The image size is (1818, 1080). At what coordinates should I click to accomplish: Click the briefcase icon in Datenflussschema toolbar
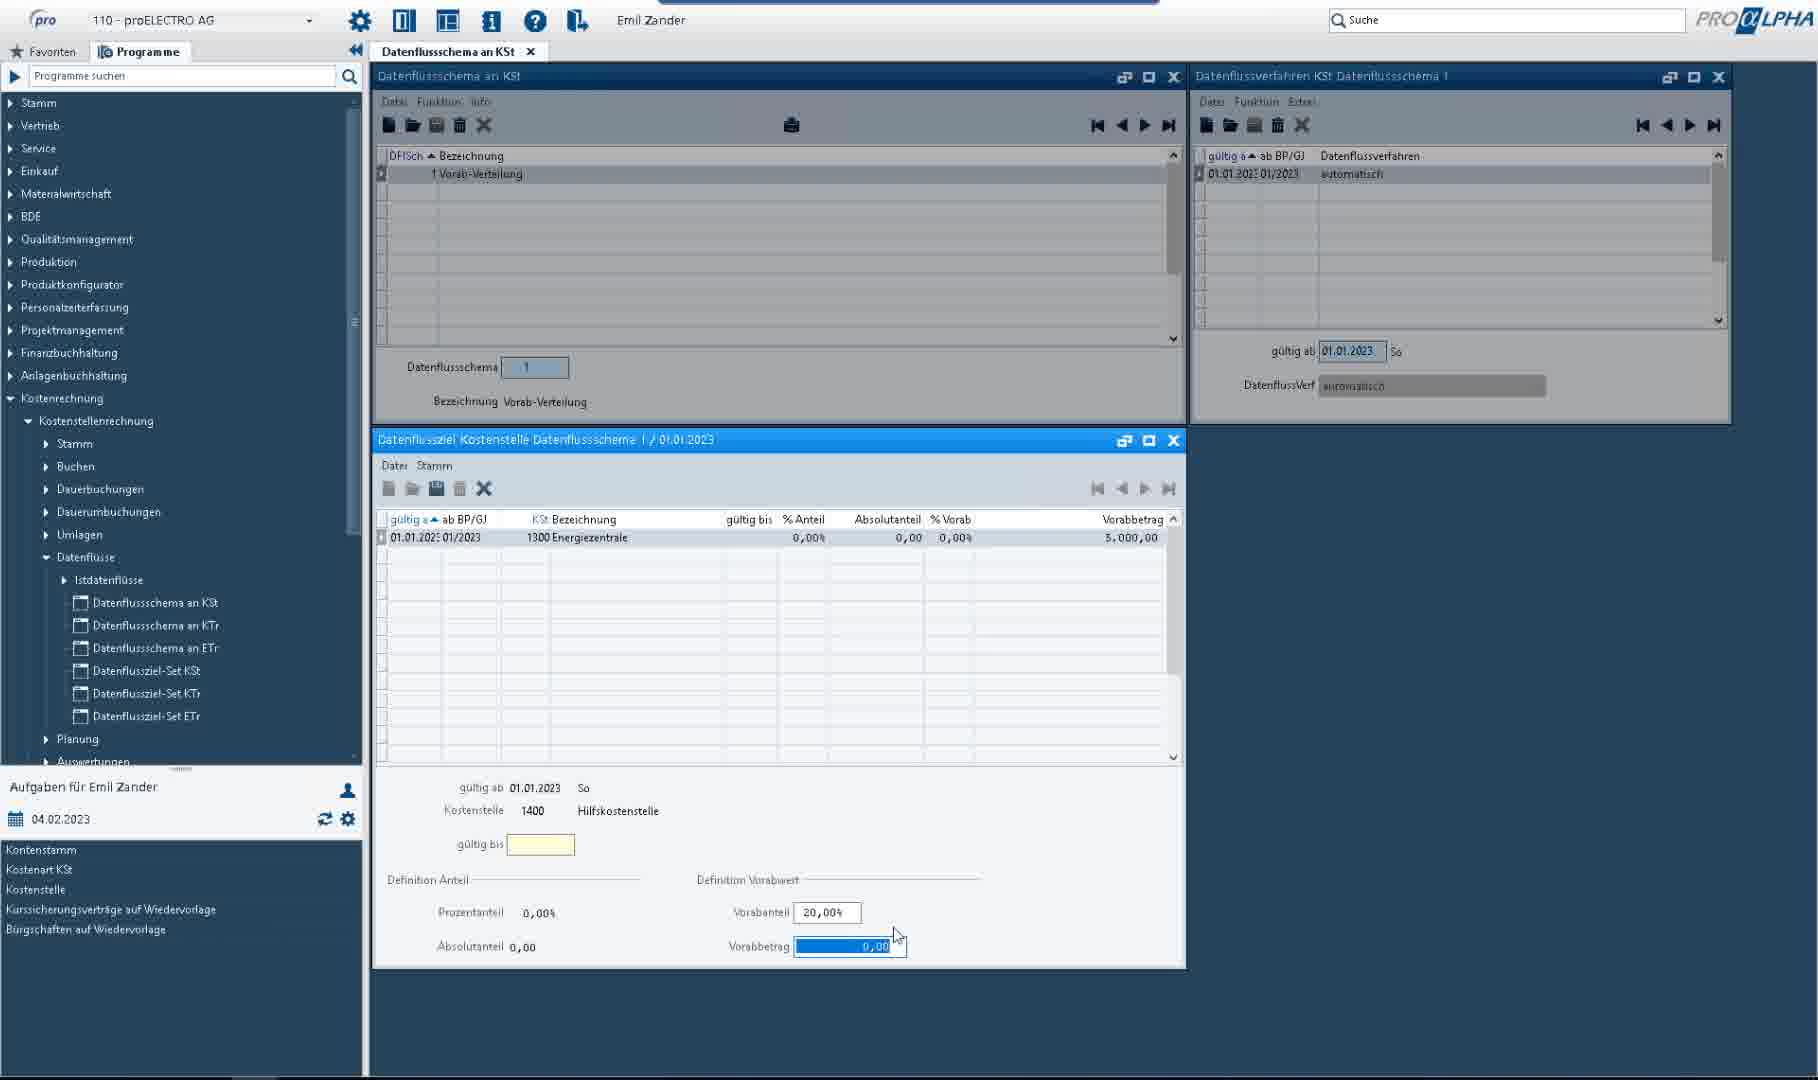click(791, 125)
